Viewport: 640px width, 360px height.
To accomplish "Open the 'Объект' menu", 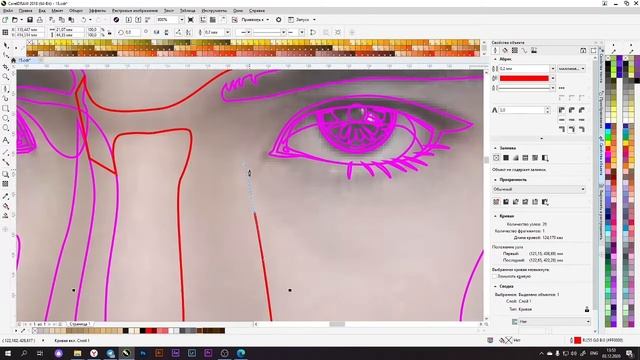I will click(x=76, y=11).
